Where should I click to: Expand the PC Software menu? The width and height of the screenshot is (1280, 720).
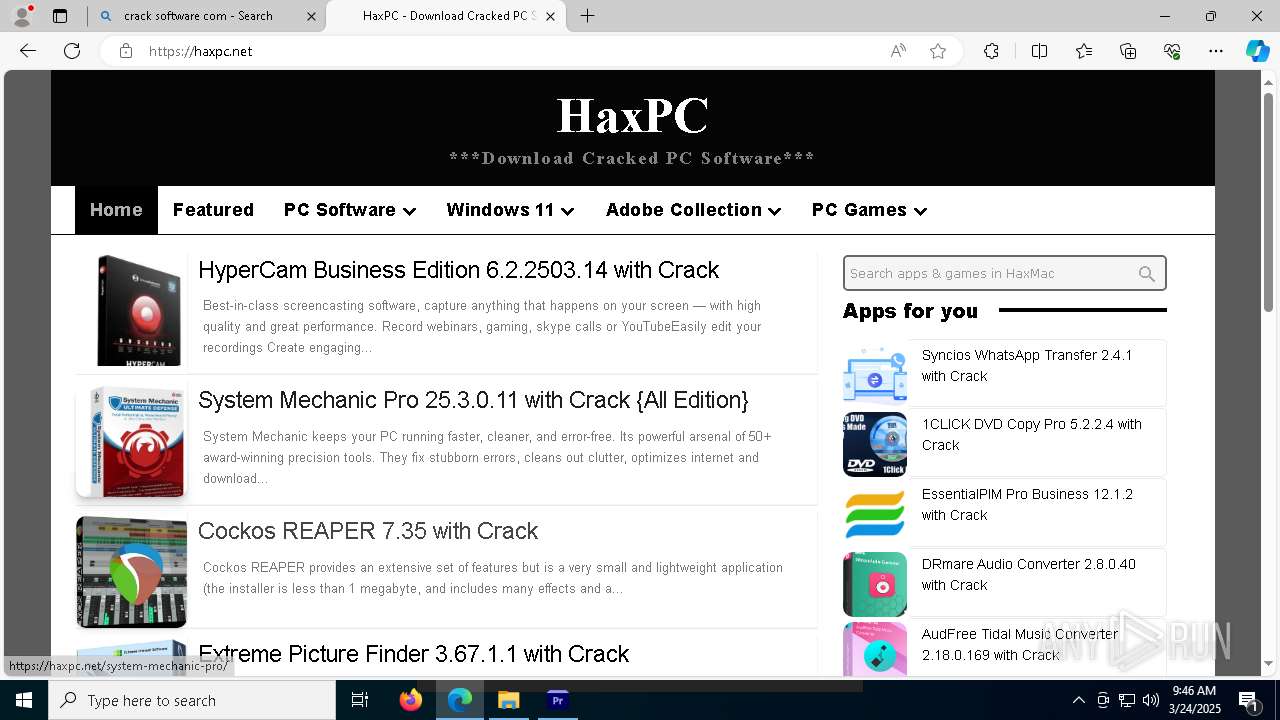click(350, 210)
